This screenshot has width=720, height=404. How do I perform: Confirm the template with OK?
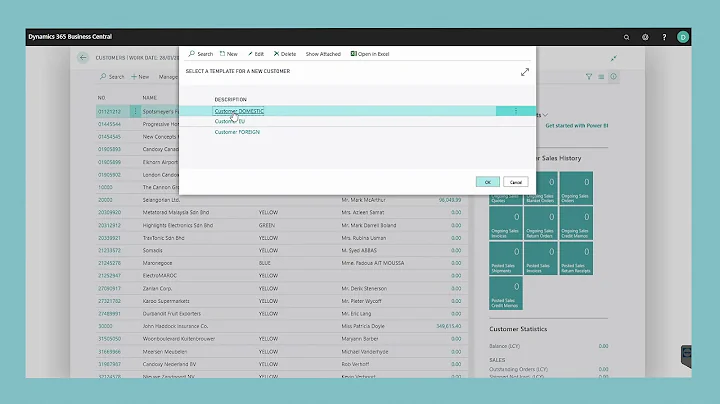coord(488,182)
